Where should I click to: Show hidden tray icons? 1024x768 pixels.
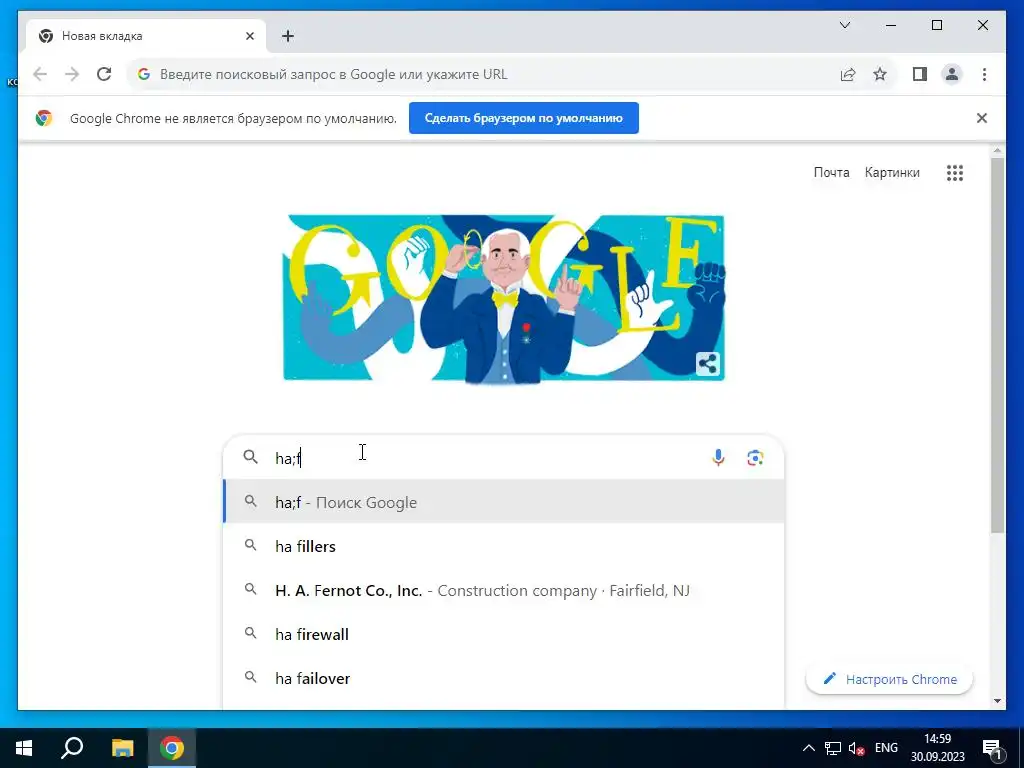pos(808,748)
